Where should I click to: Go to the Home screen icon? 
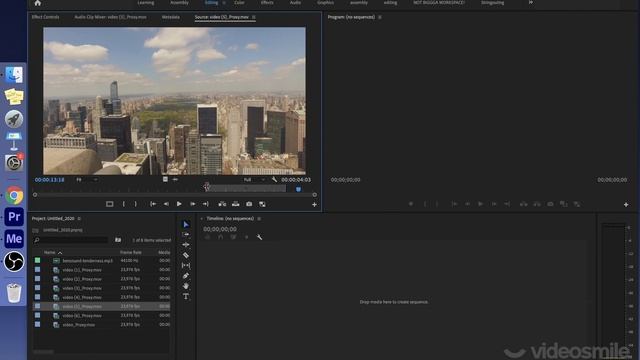[38, 3]
